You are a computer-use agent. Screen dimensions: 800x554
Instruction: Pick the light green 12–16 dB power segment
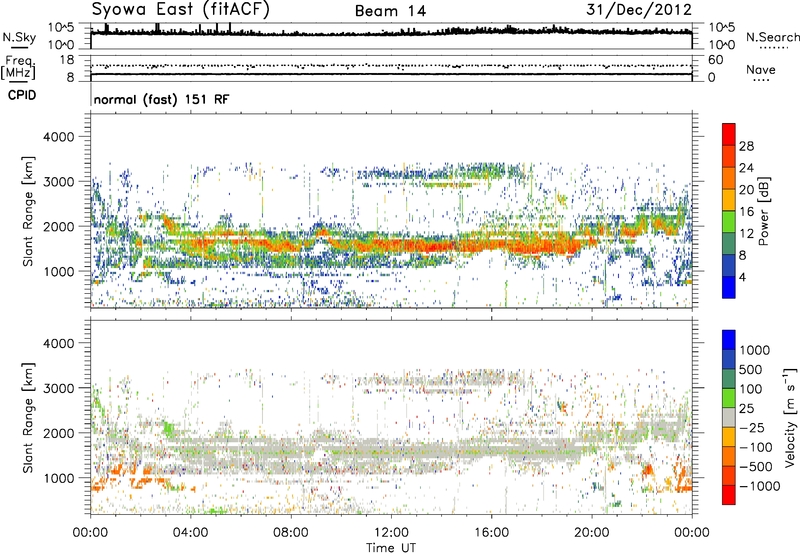click(x=729, y=222)
